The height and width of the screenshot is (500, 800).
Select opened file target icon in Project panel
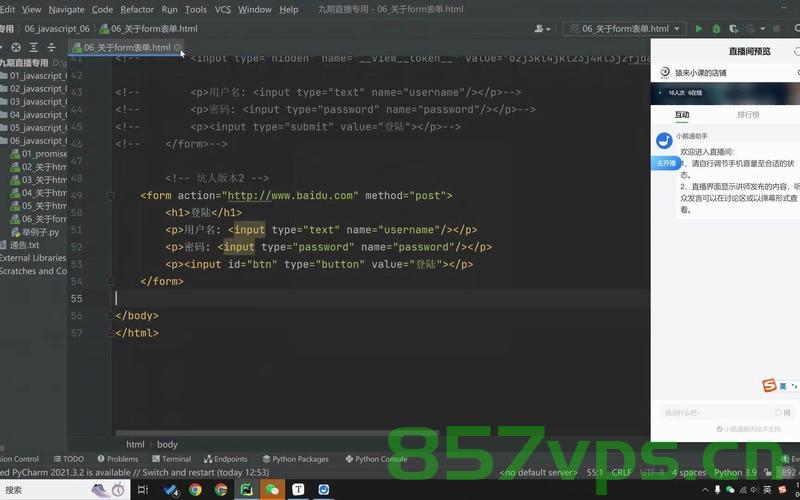tap(16, 47)
